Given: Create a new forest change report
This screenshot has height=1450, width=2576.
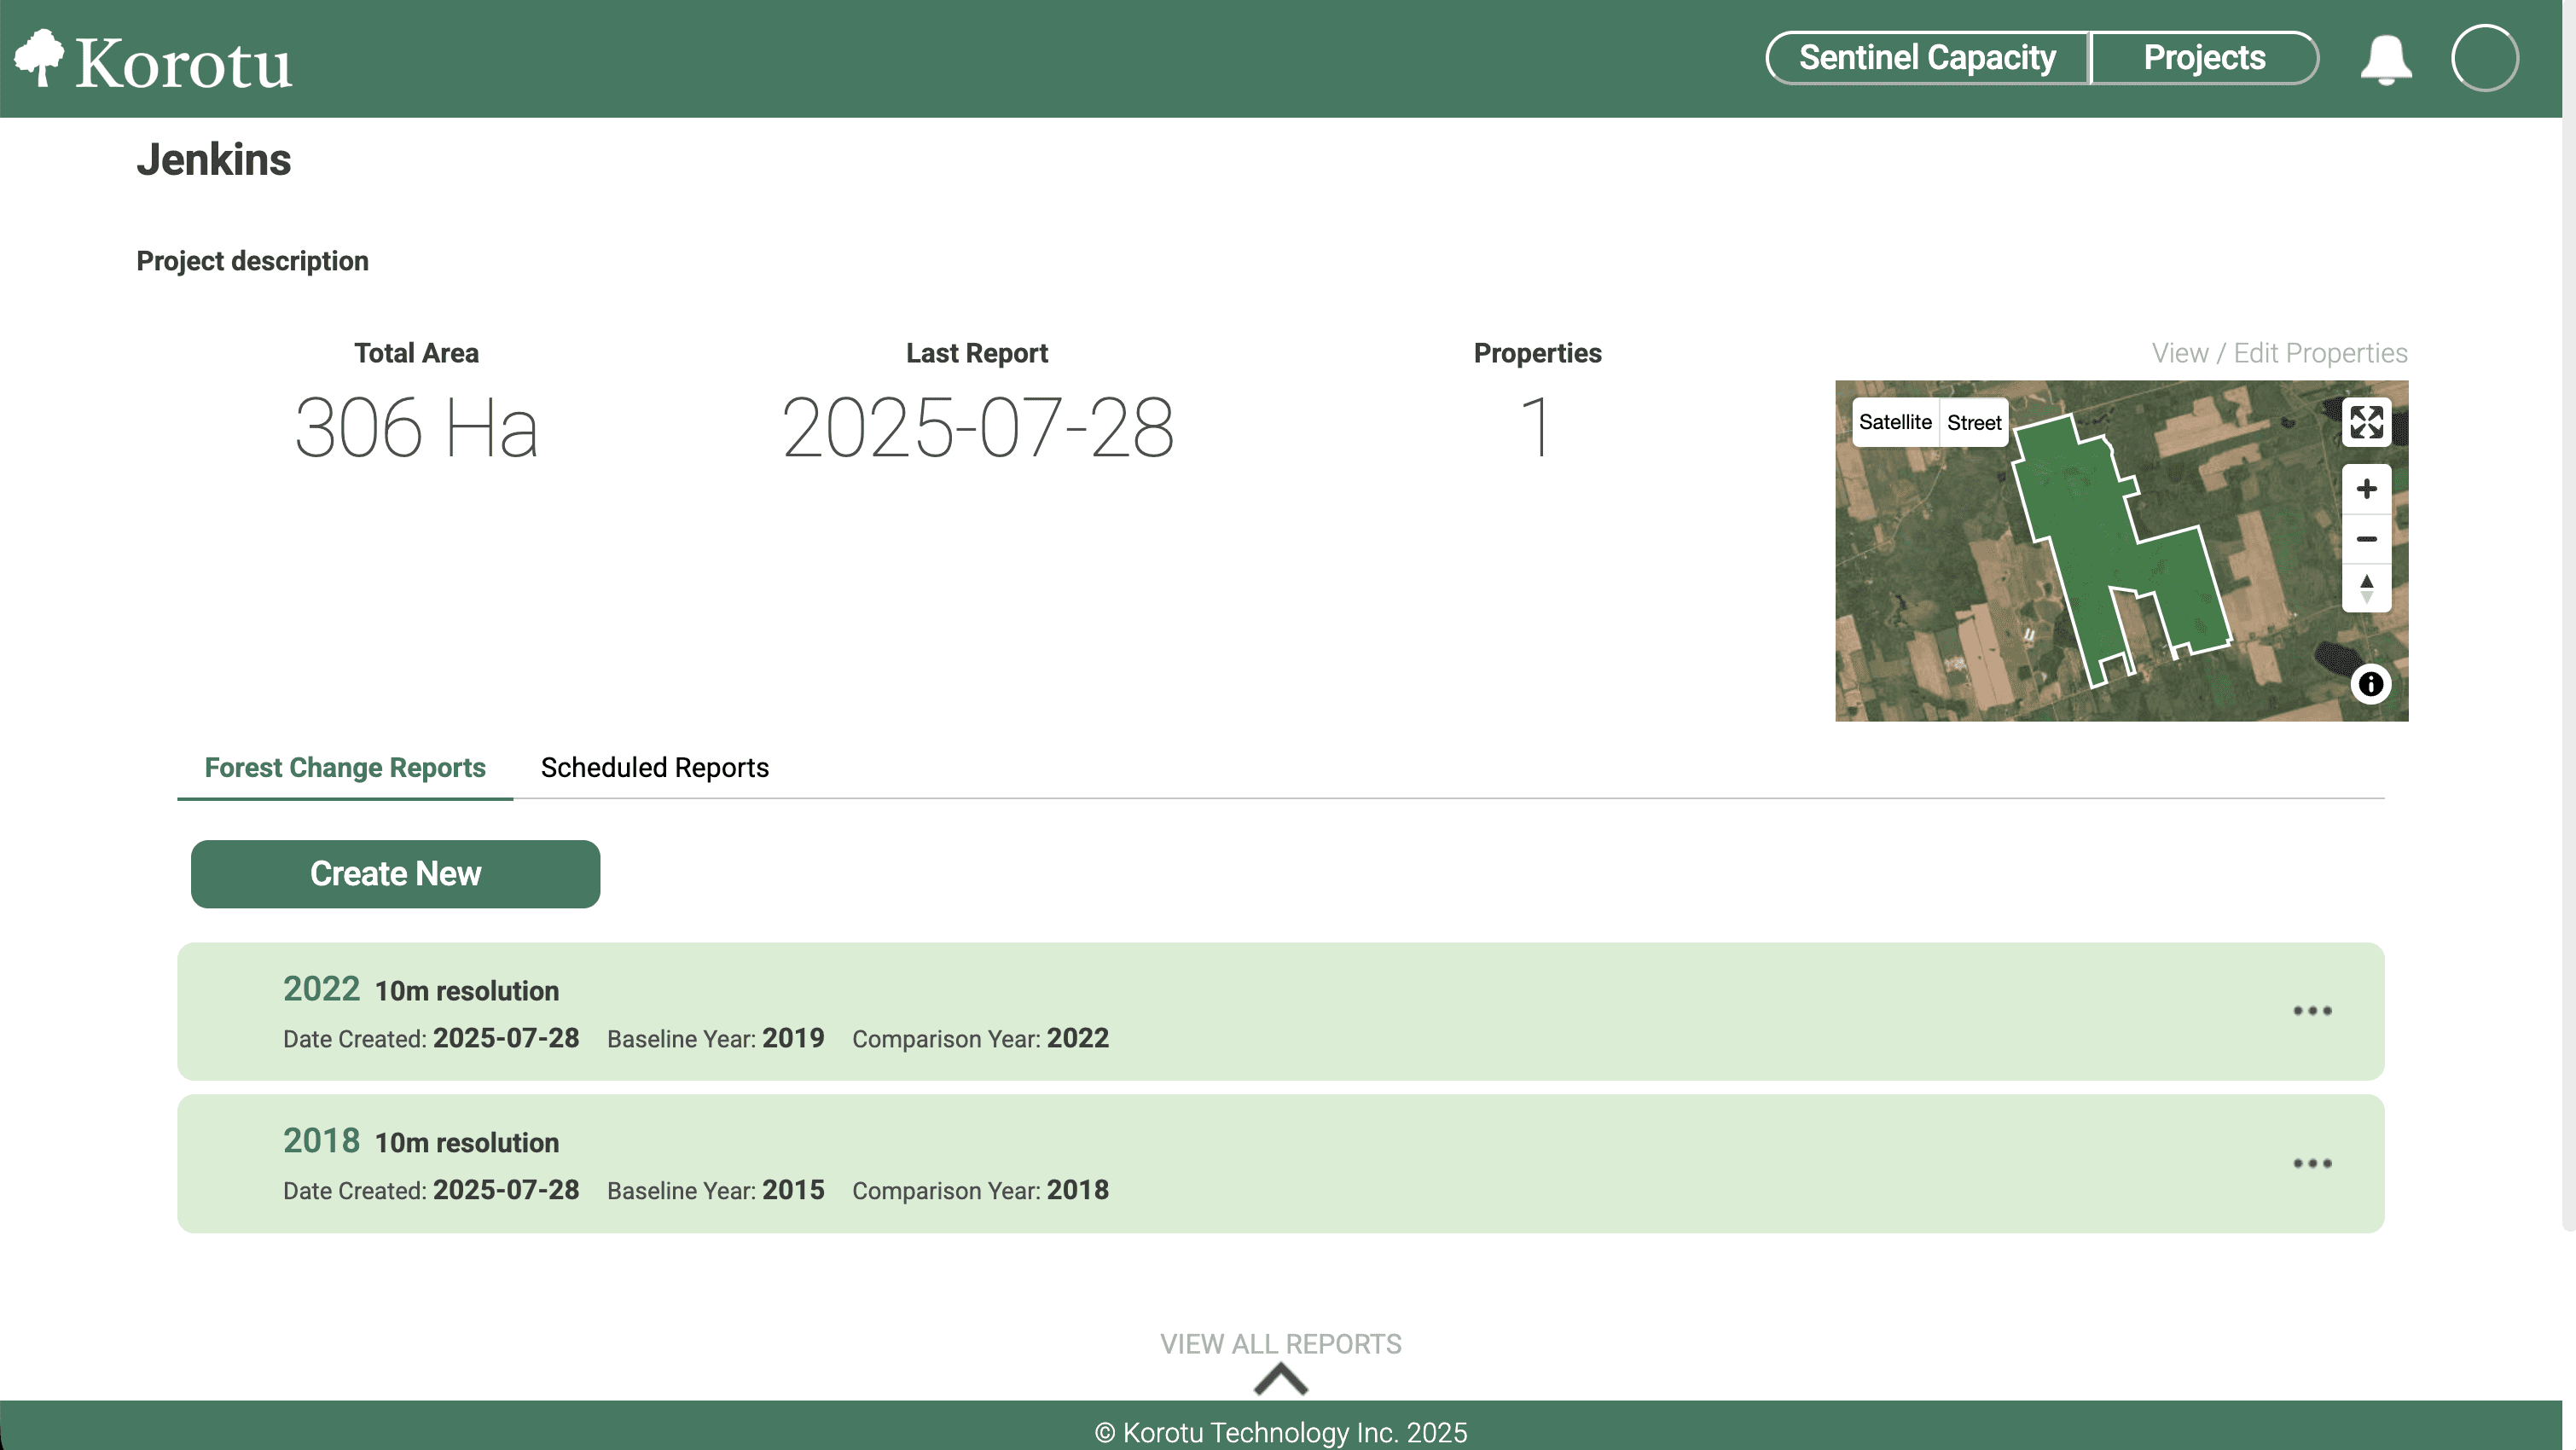Looking at the screenshot, I should point(396,874).
